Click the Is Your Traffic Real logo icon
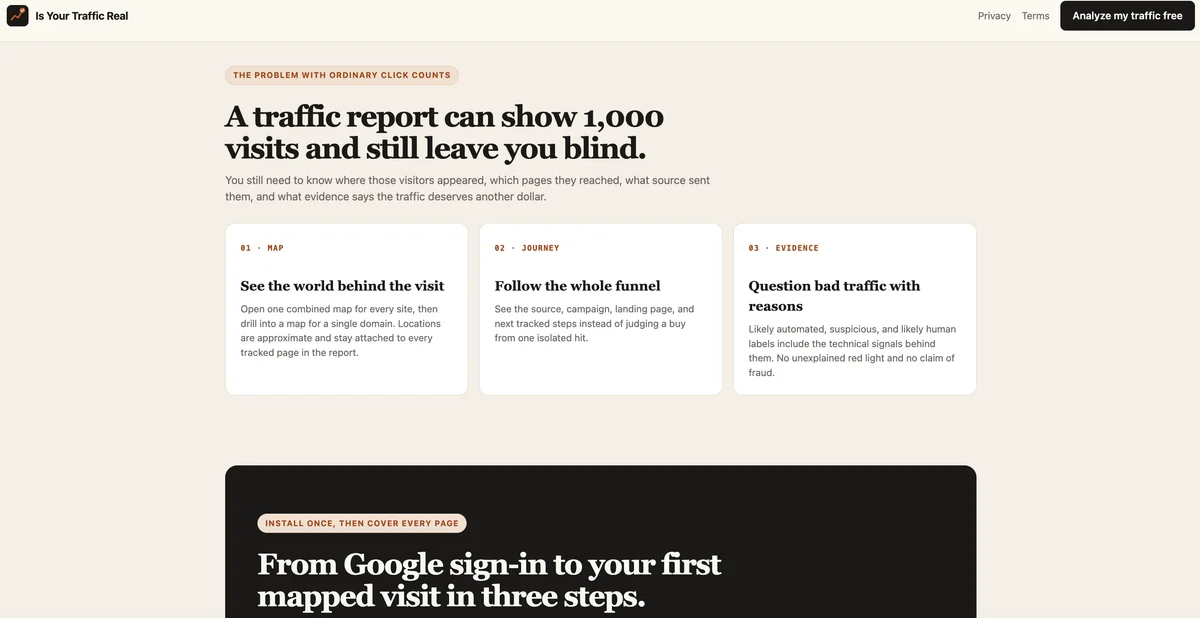The image size is (1200, 618). 17,16
